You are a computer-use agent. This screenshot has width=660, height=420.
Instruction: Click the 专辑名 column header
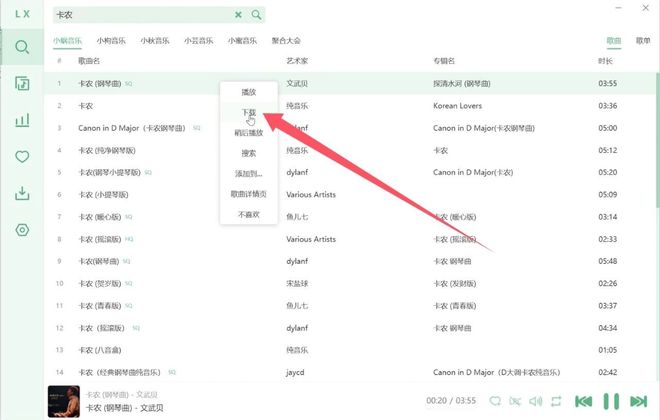tap(444, 61)
